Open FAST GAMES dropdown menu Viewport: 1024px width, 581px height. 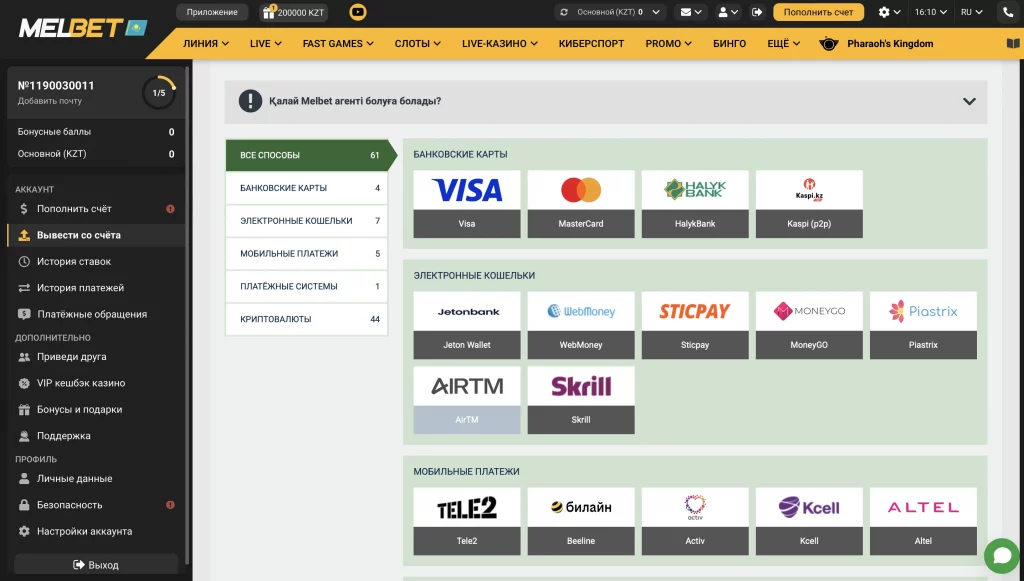point(338,44)
